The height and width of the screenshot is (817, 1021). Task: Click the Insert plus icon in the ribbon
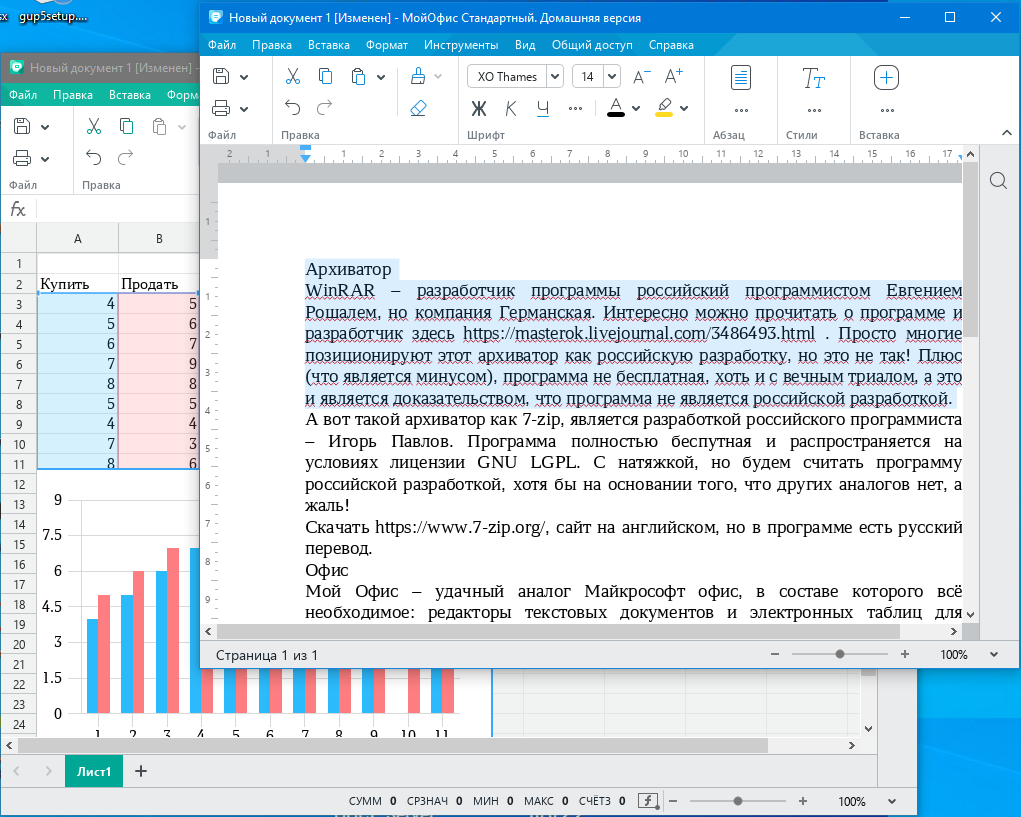click(x=886, y=77)
